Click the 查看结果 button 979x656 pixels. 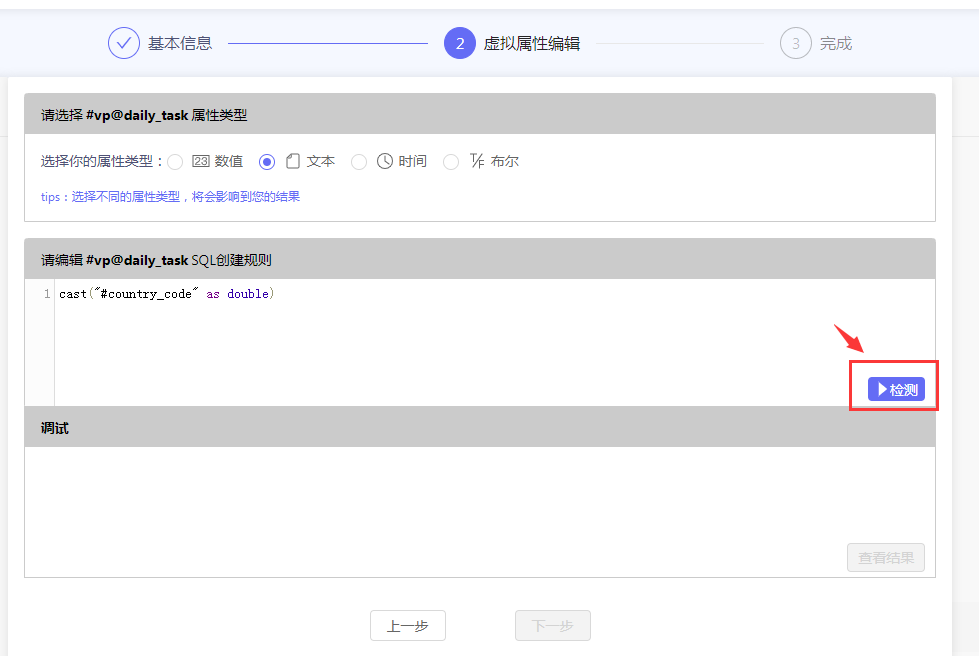click(885, 558)
